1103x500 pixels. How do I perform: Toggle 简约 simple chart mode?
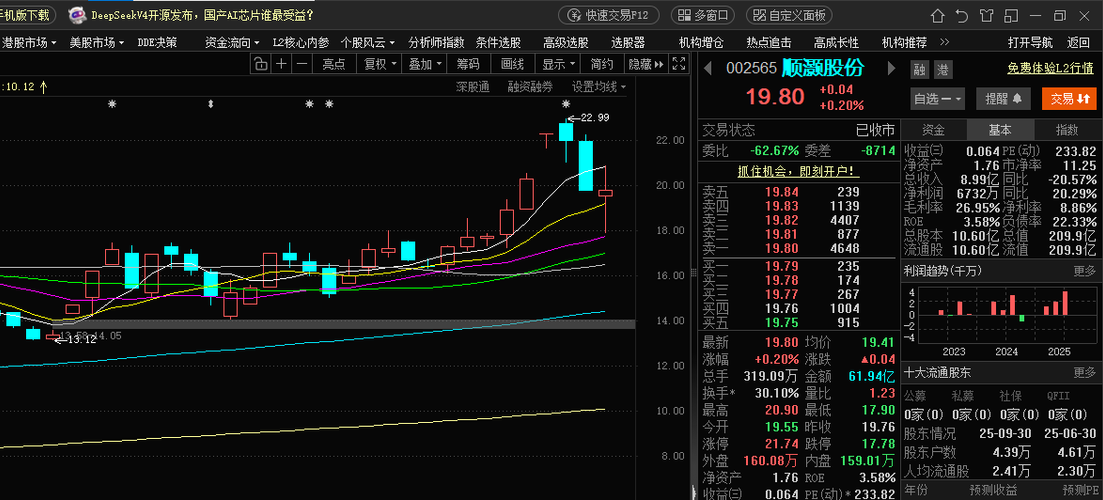602,65
